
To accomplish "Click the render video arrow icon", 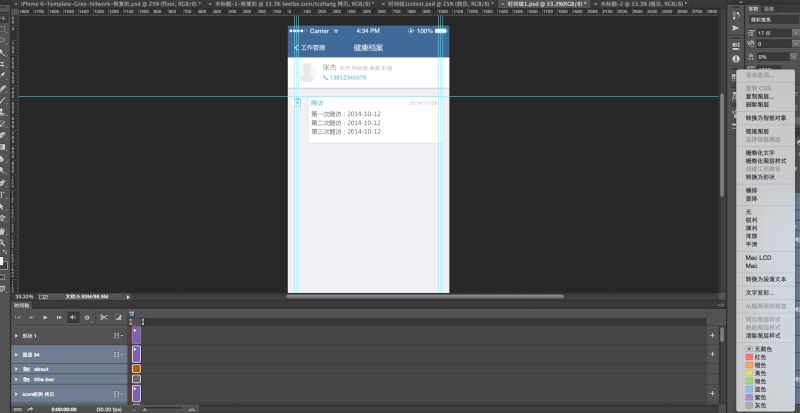I will coord(30,409).
